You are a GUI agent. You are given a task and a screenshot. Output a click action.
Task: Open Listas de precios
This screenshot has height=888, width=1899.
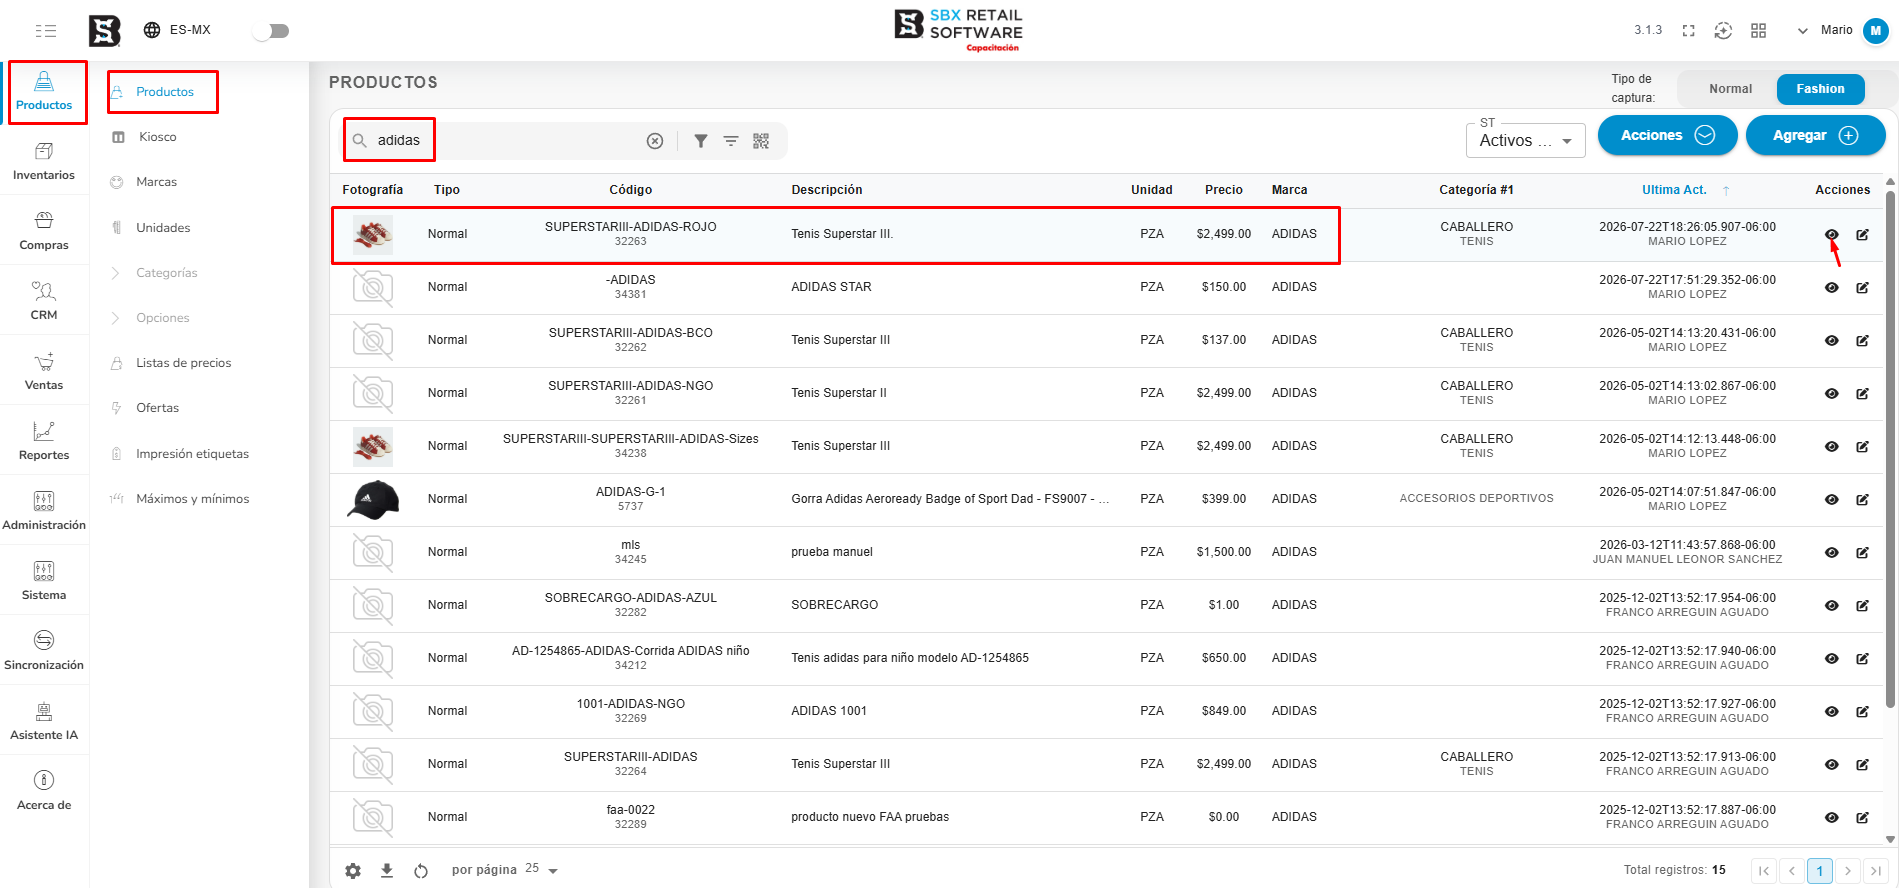click(x=184, y=363)
